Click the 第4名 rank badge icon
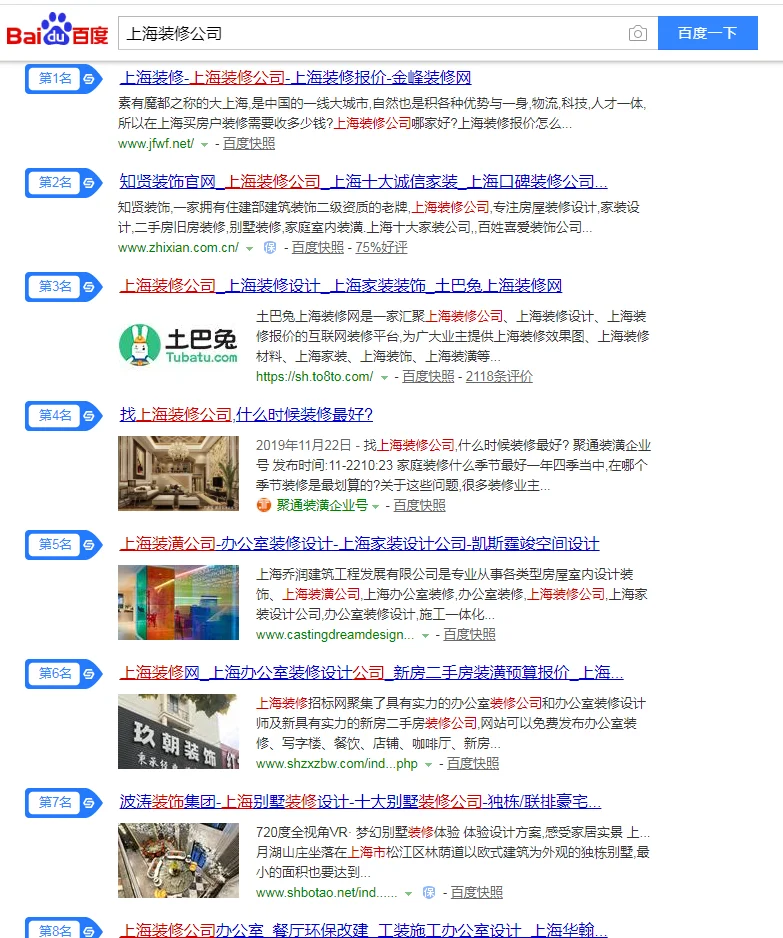Viewport: 783px width, 938px height. (x=63, y=416)
